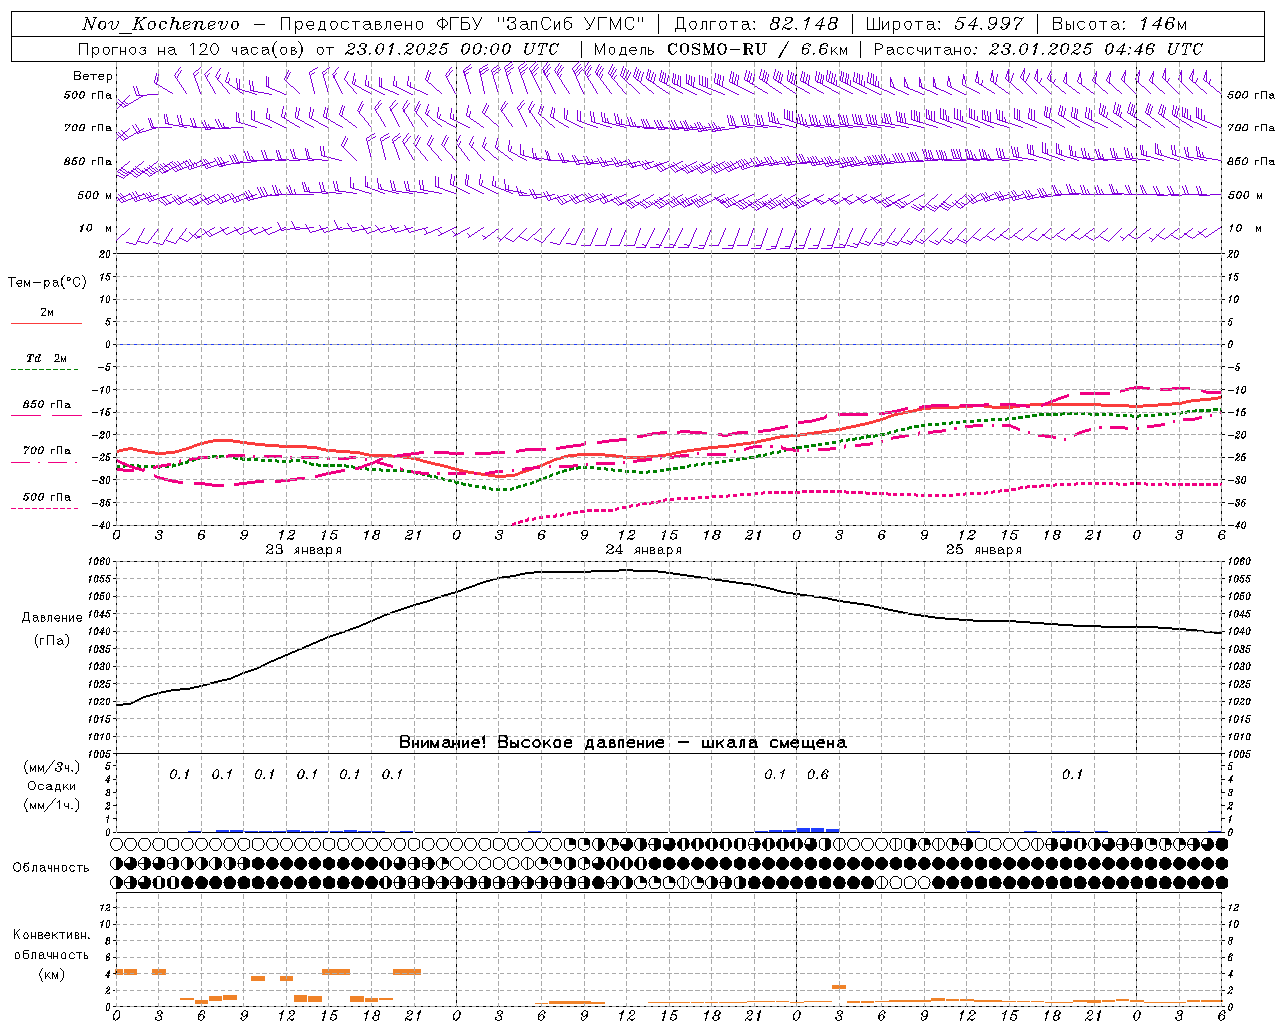The width and height of the screenshot is (1280, 1024).
Task: Click the Тем-ра(°C) axis title
Action: pyautogui.click(x=47, y=282)
